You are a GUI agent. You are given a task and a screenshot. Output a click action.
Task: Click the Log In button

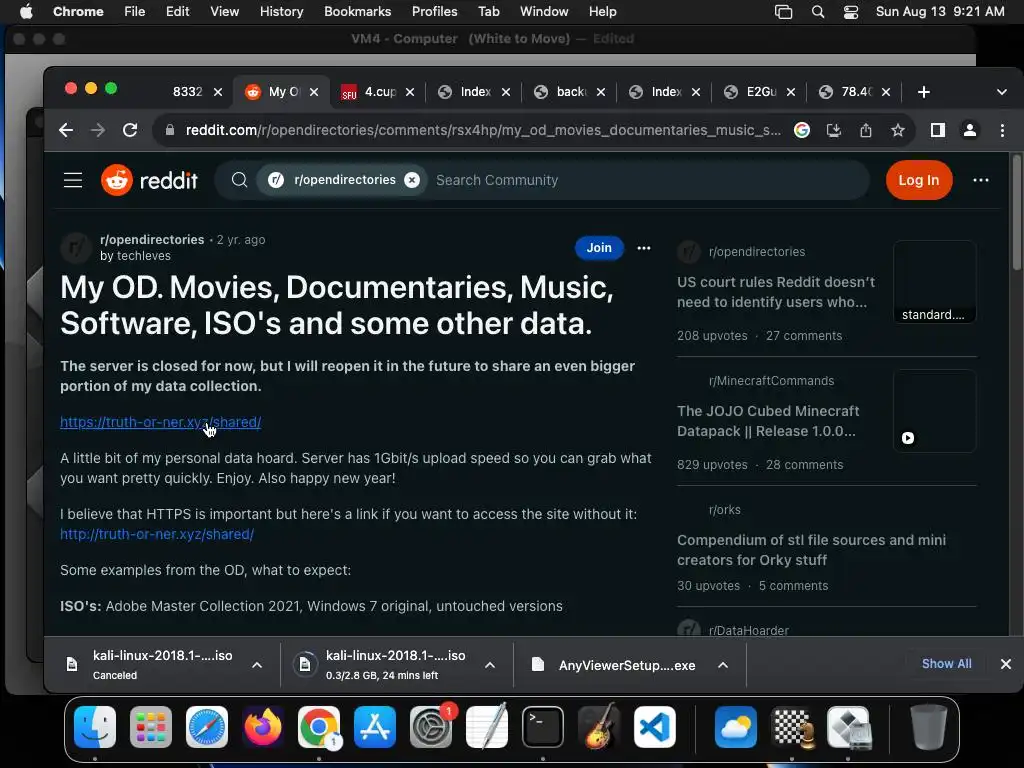(x=919, y=180)
